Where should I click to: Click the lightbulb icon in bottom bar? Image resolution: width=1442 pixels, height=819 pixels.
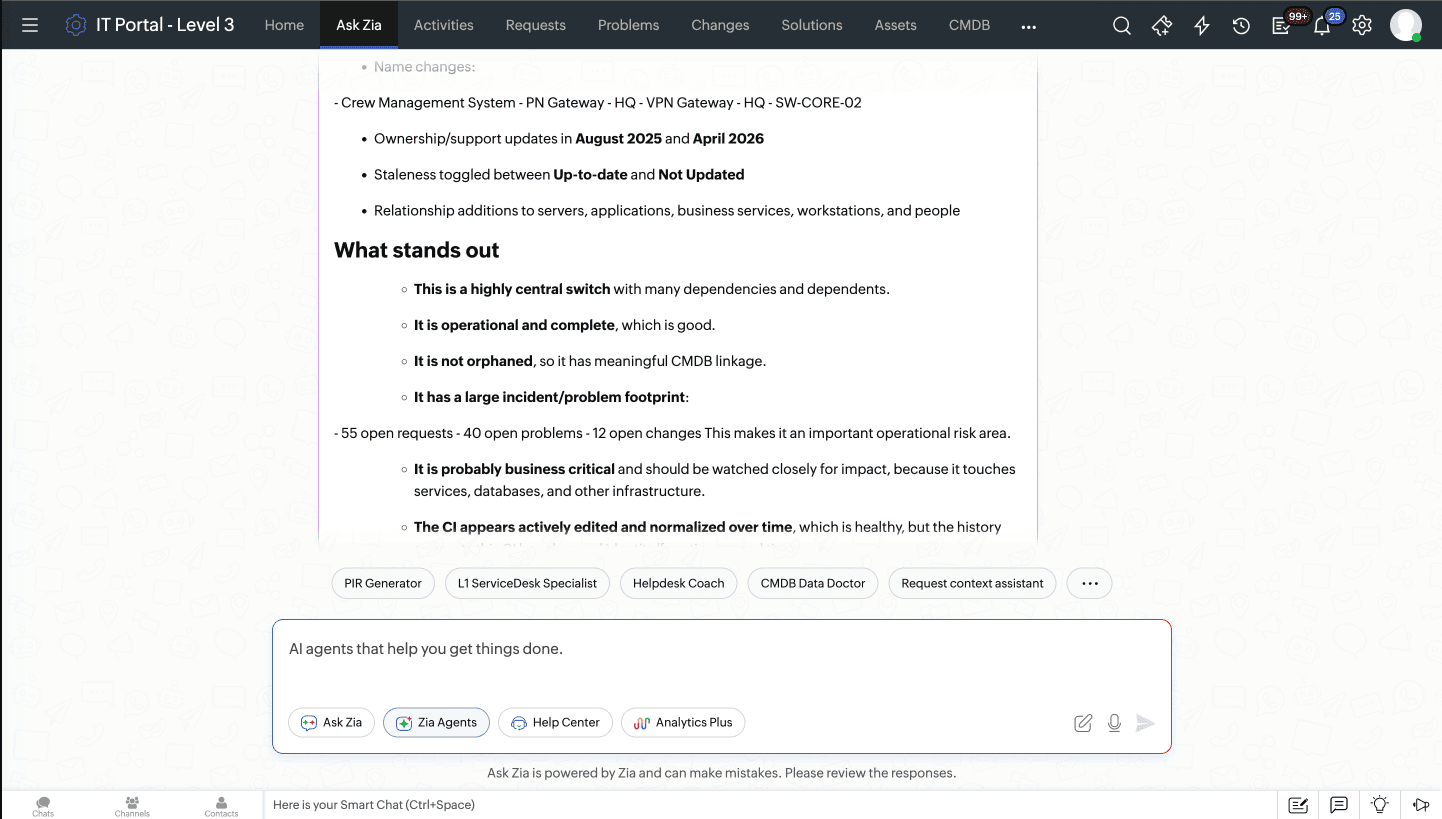coord(1380,804)
